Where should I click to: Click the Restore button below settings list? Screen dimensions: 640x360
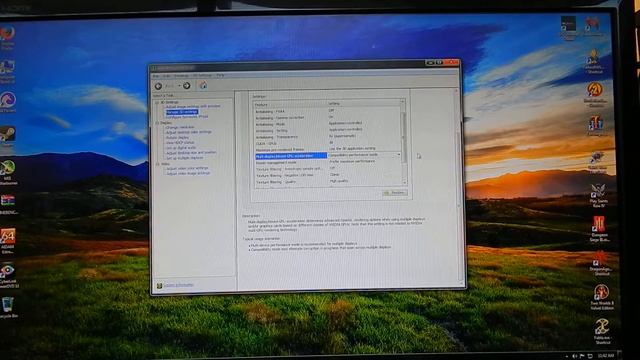click(395, 193)
